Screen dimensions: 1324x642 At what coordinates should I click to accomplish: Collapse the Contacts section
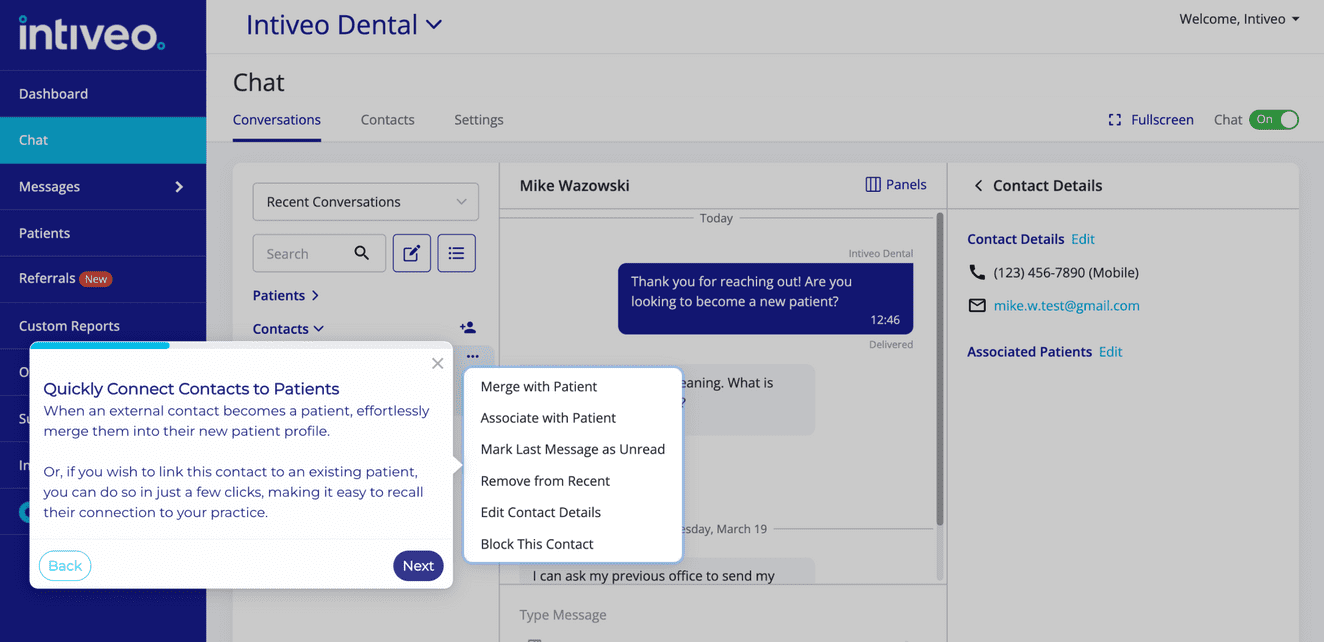click(x=288, y=329)
